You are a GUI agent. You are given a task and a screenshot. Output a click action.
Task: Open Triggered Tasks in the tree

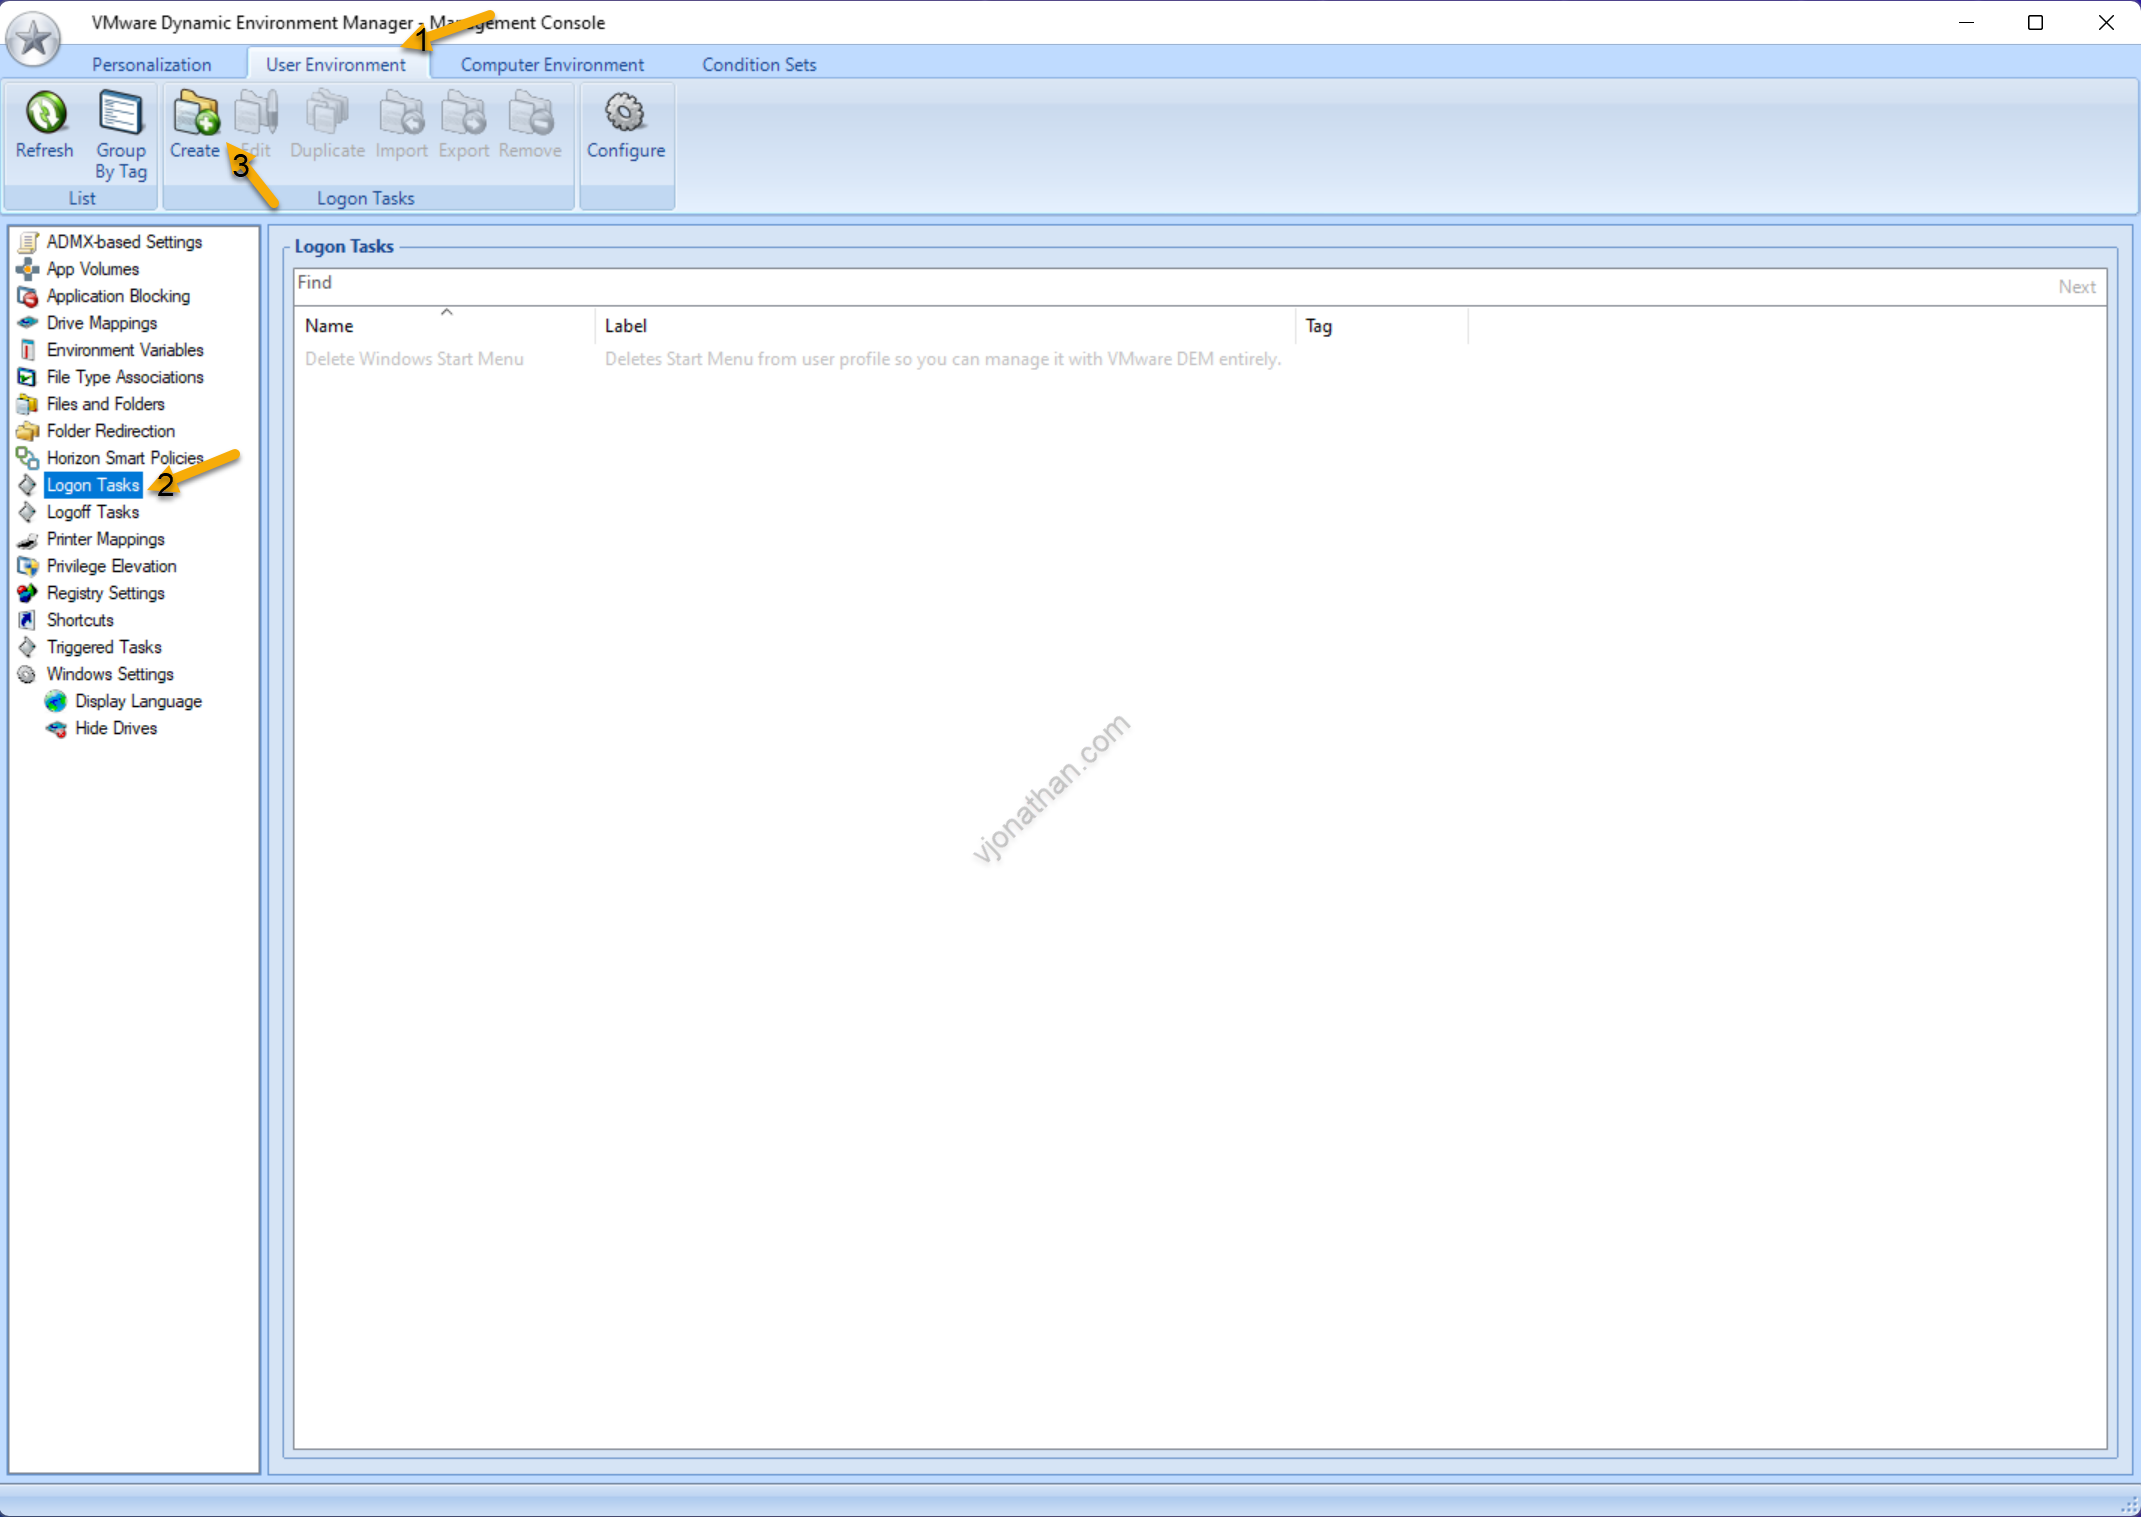pyautogui.click(x=104, y=647)
